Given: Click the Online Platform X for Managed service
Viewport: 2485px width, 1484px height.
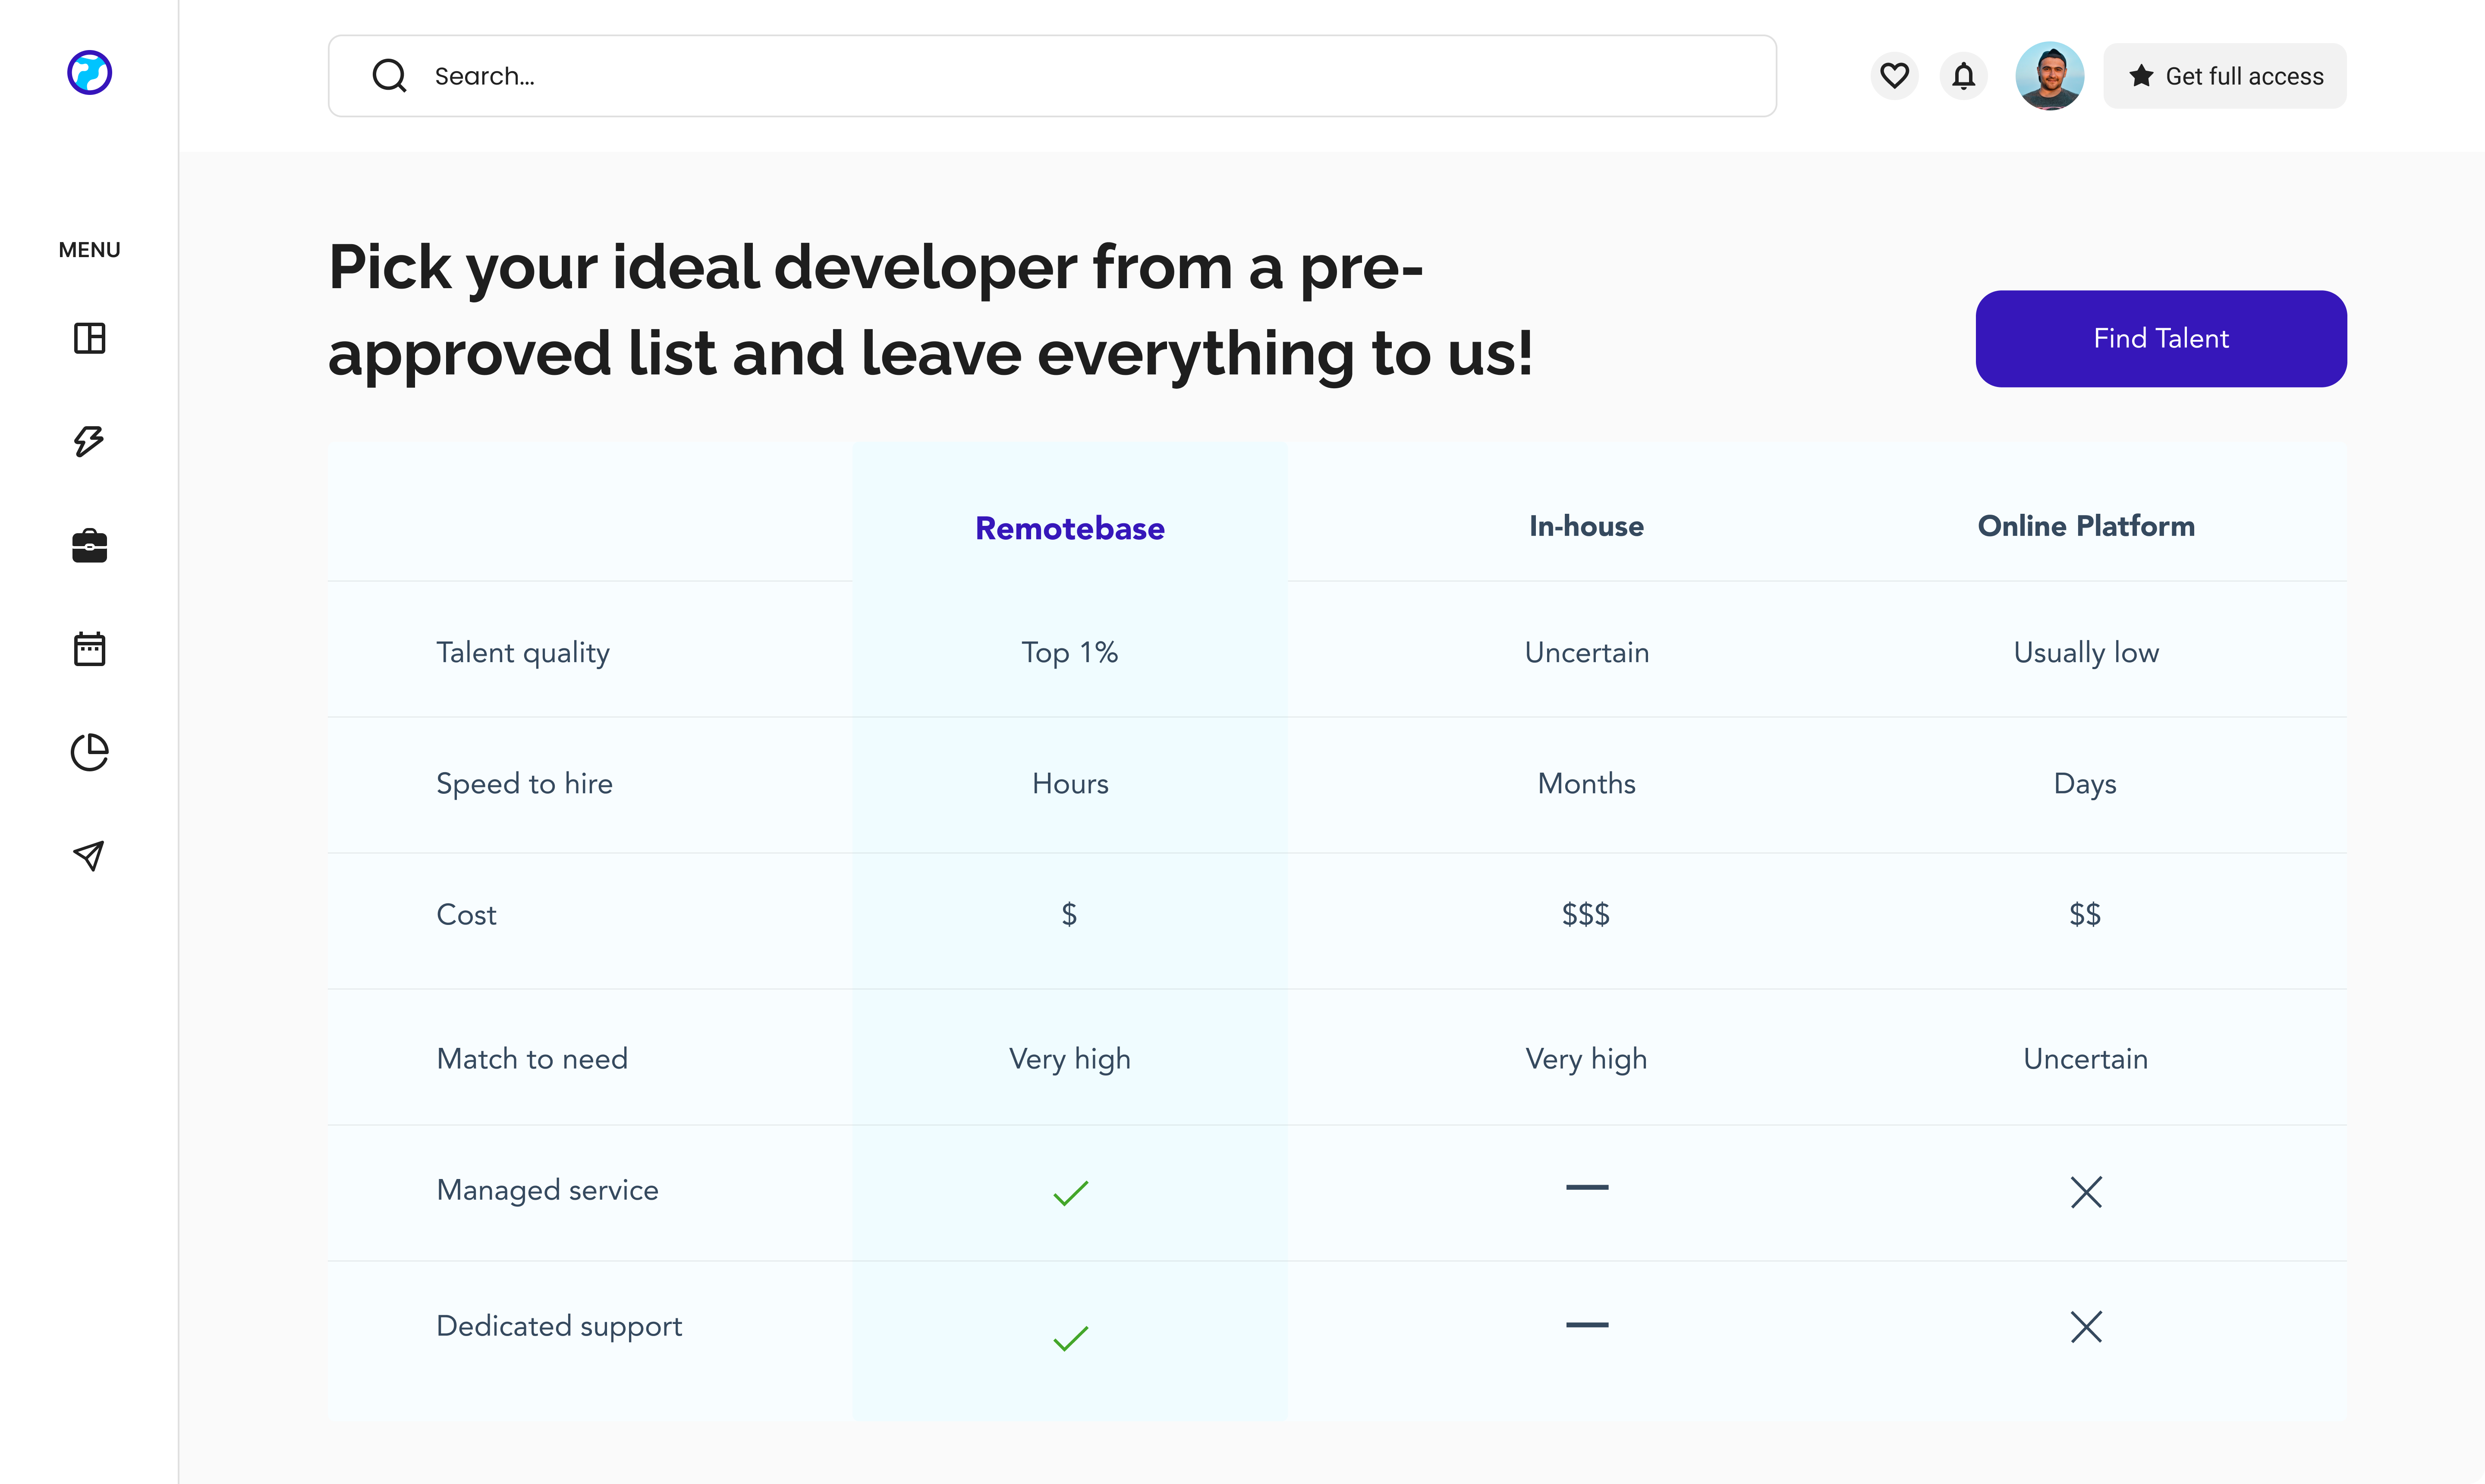Looking at the screenshot, I should (x=2086, y=1191).
